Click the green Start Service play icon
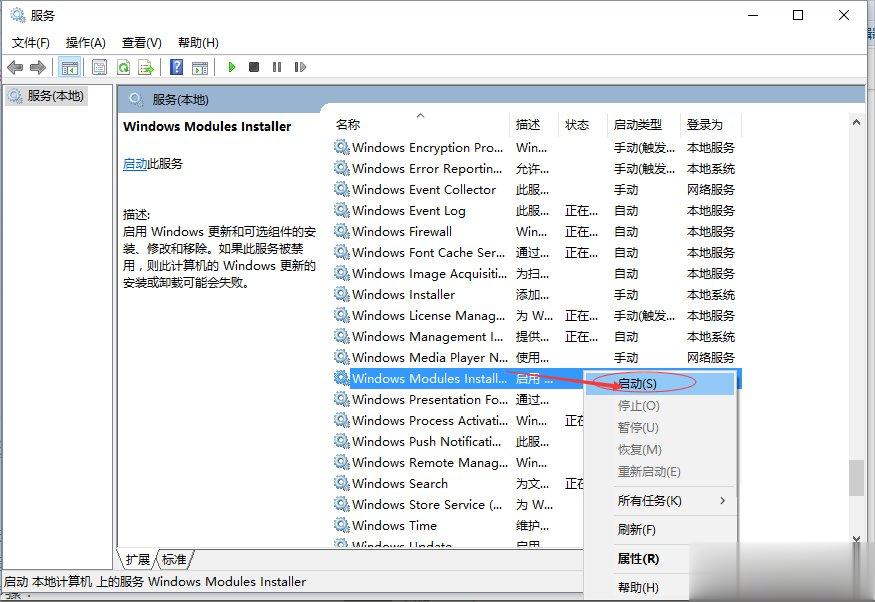 pos(232,67)
